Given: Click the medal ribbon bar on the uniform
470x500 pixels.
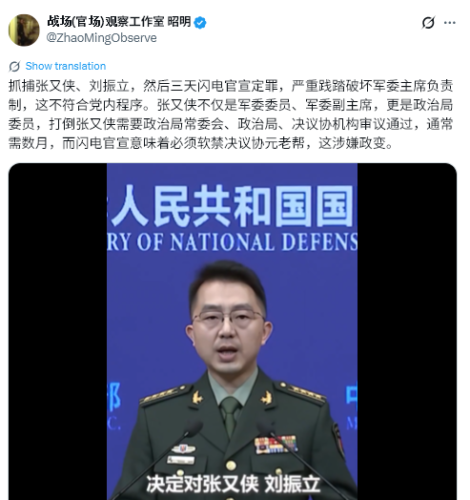Looking at the screenshot, I should [x=275, y=445].
